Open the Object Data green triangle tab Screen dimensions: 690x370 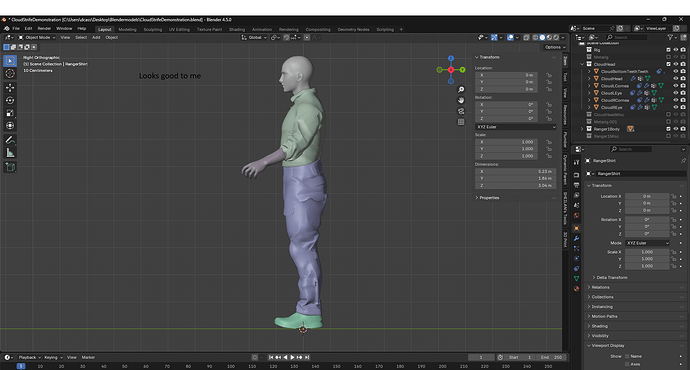(576, 278)
